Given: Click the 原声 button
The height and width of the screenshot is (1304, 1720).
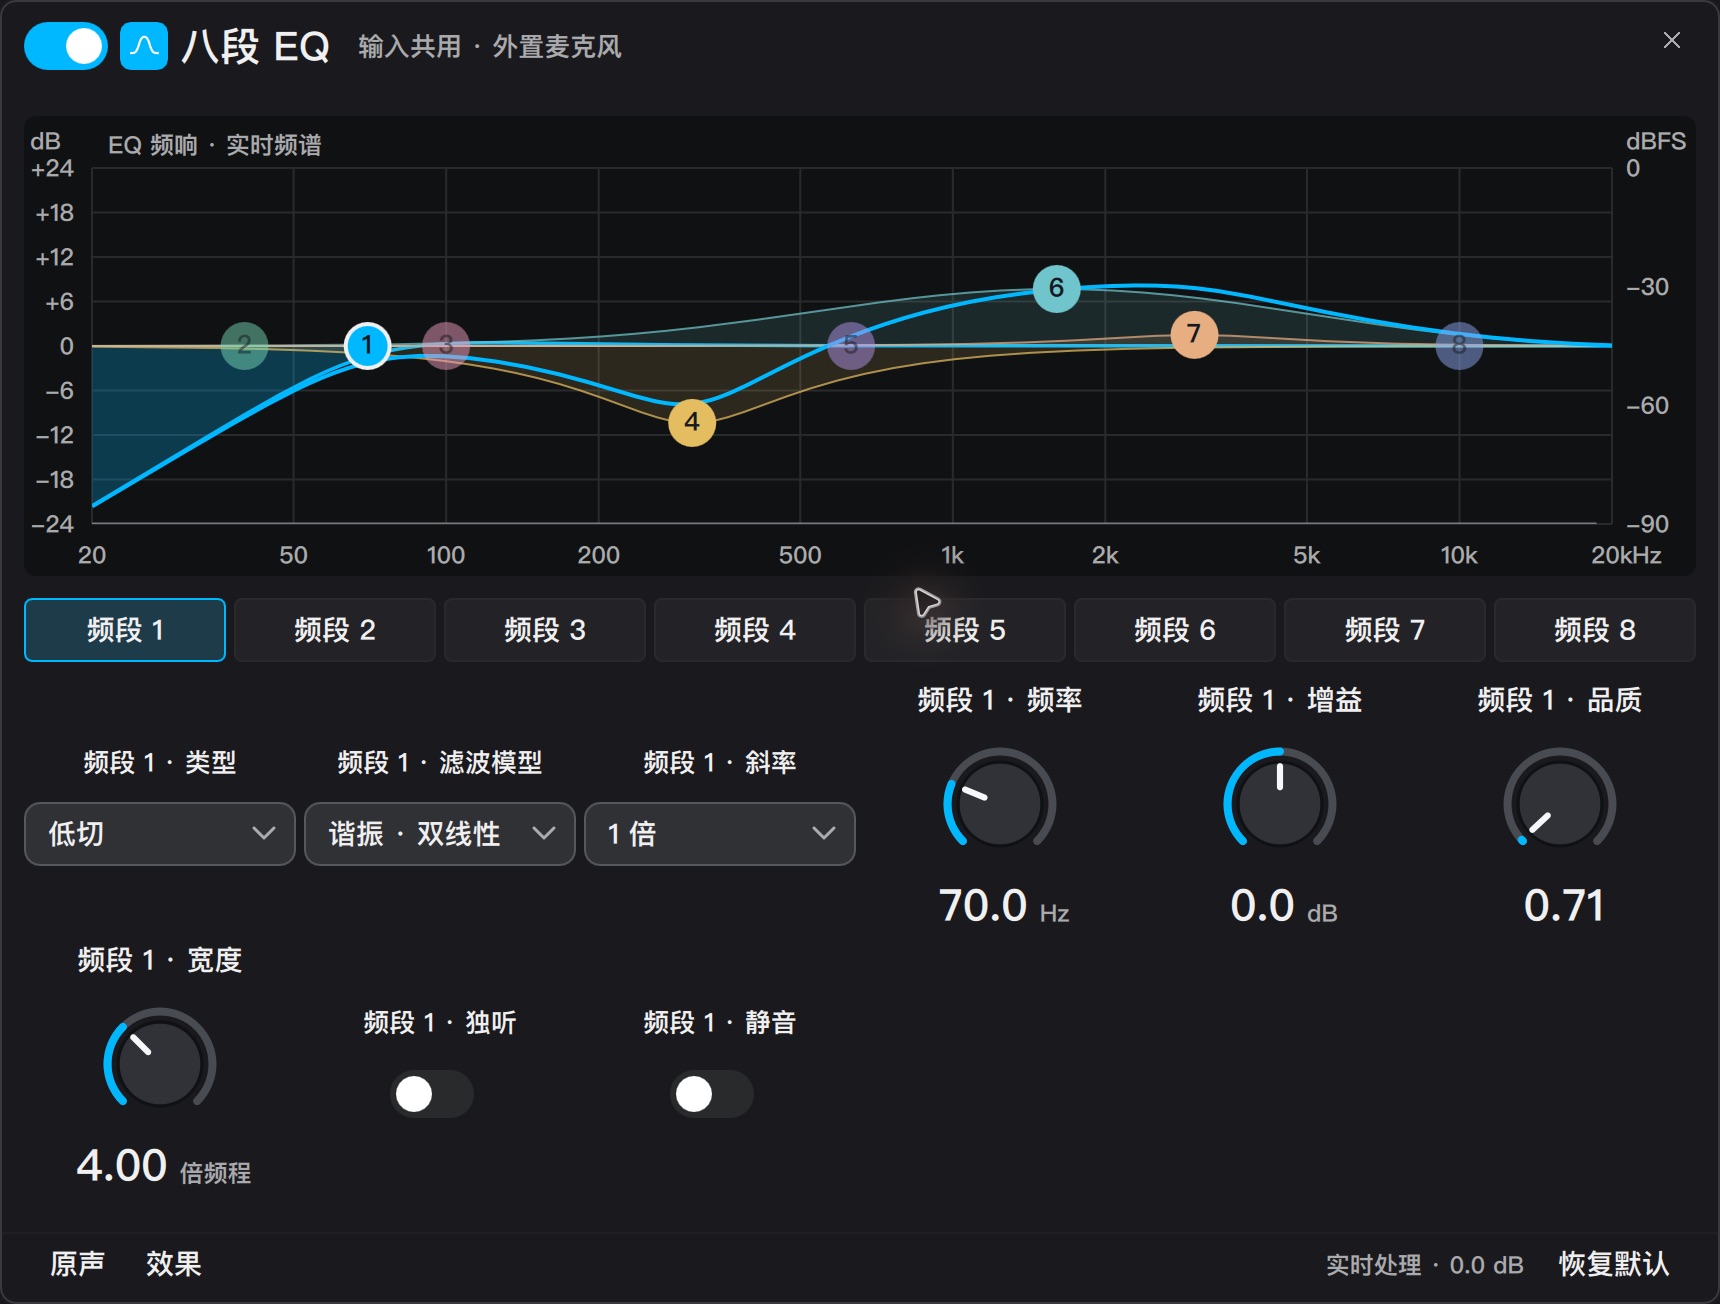Looking at the screenshot, I should point(78,1264).
